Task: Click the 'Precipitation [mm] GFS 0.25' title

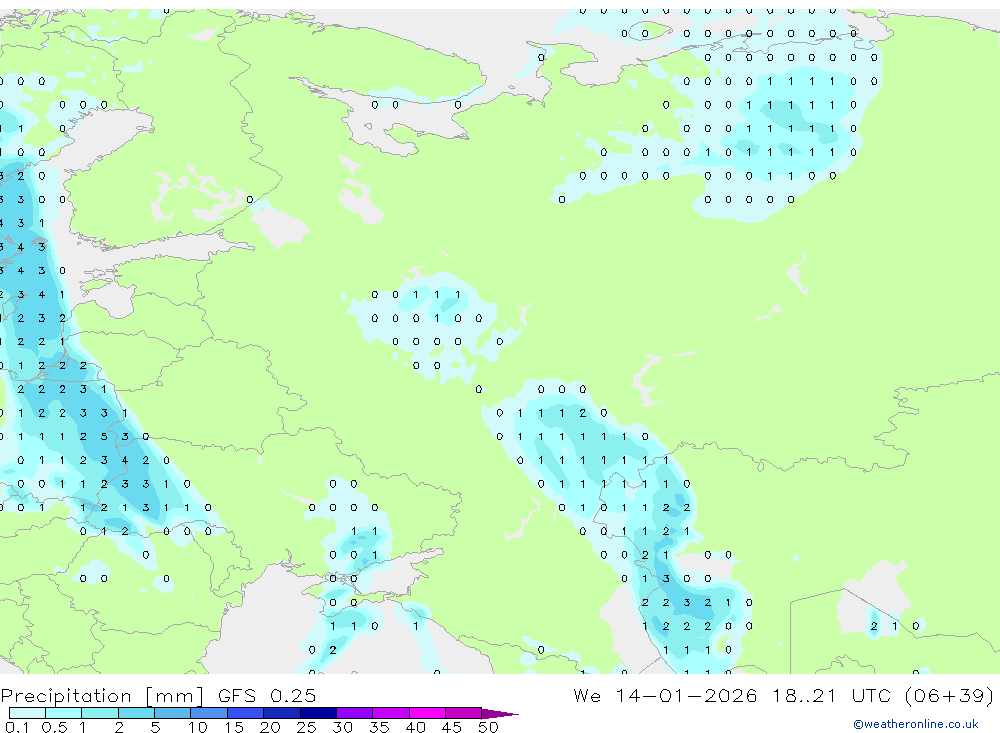Action: pyautogui.click(x=158, y=695)
